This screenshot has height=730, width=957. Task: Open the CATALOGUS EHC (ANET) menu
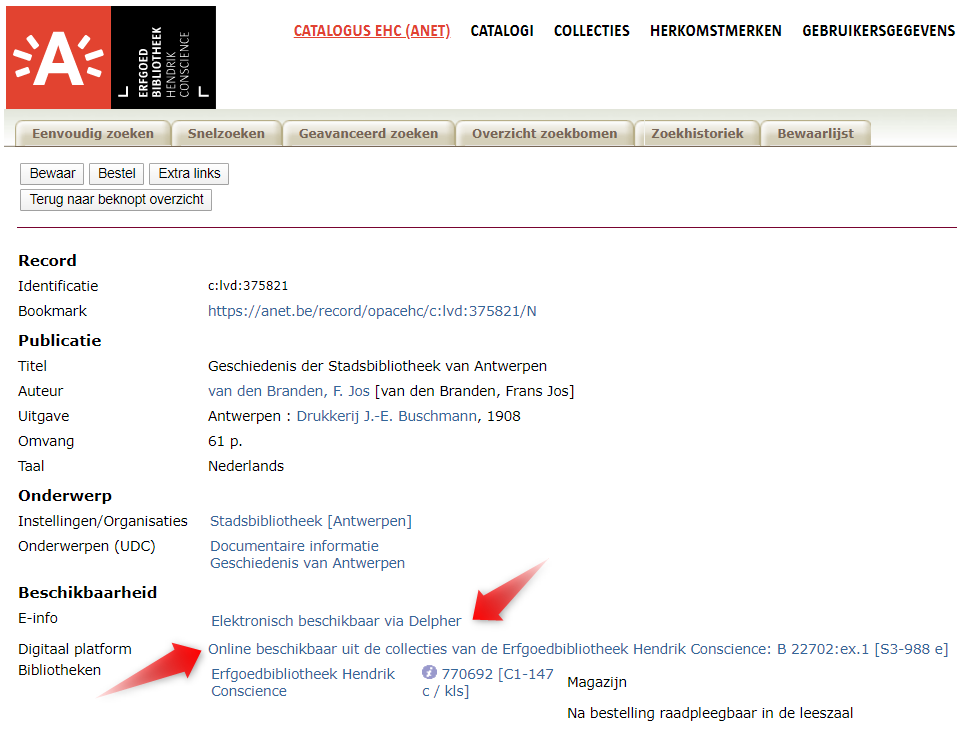(x=371, y=31)
